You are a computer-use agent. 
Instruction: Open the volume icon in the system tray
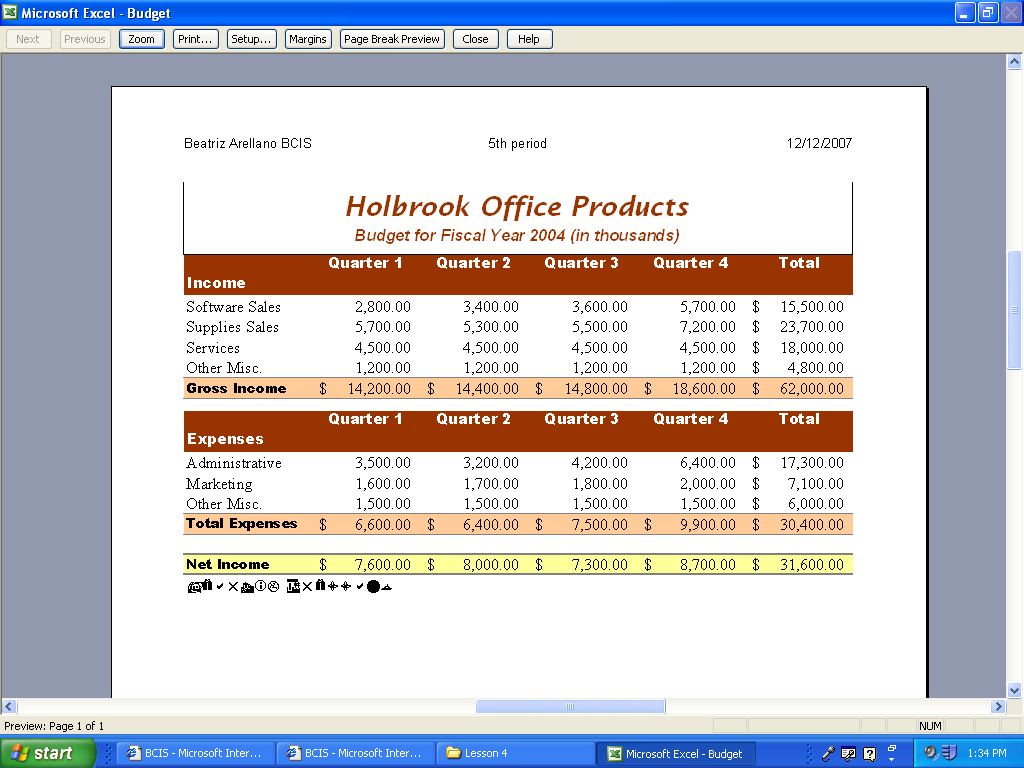coord(931,753)
